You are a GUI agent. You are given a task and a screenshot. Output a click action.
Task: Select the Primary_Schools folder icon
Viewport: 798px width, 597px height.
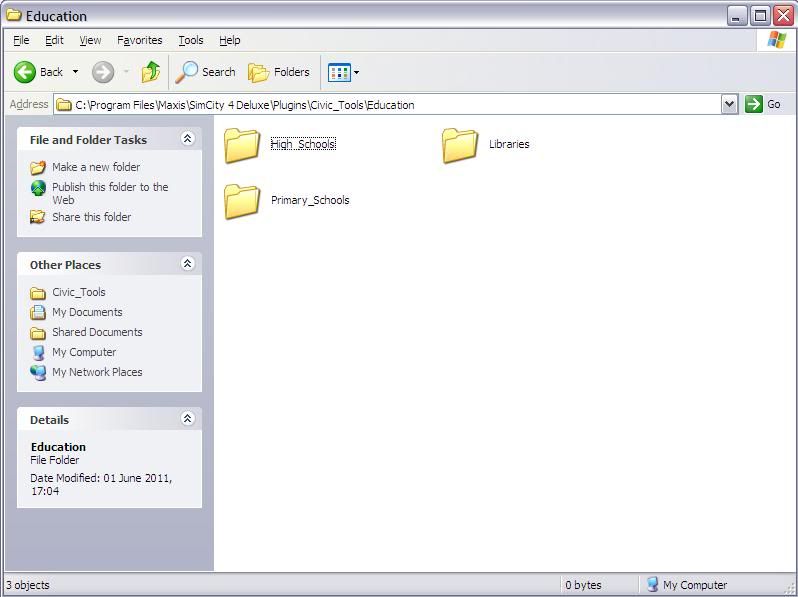click(x=242, y=202)
